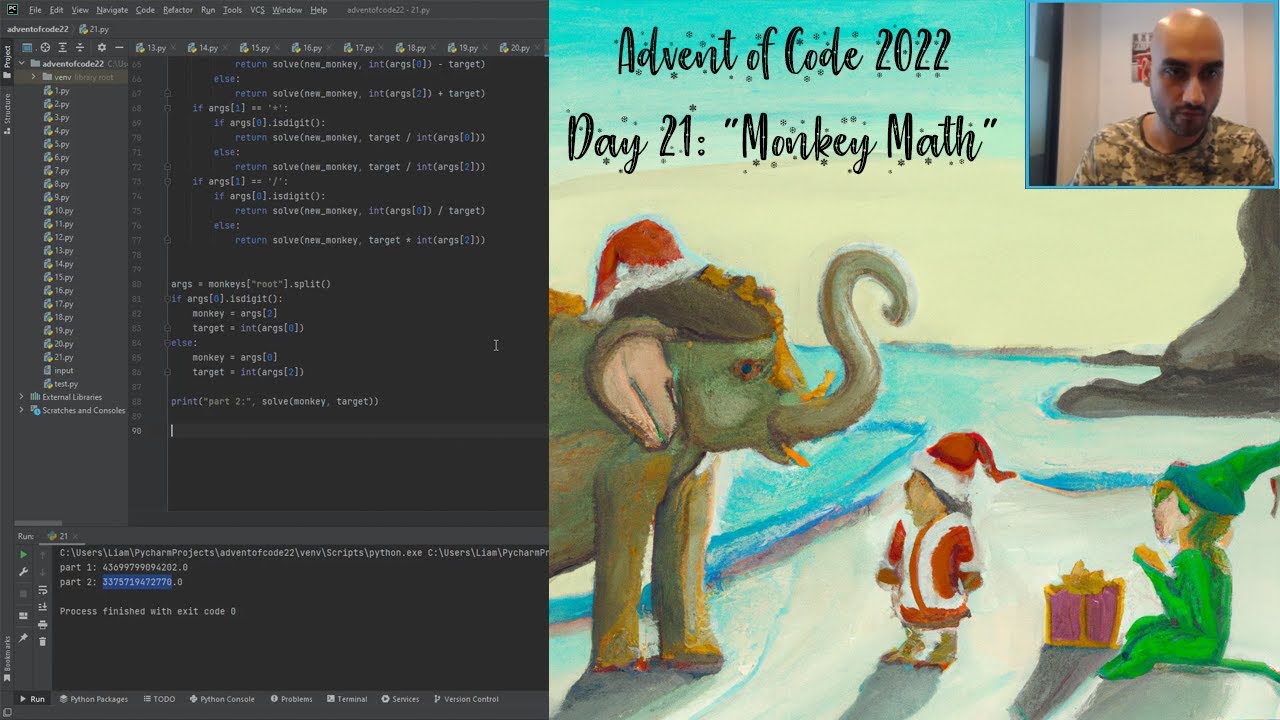
Task: Open the Tools menu
Action: pos(232,10)
